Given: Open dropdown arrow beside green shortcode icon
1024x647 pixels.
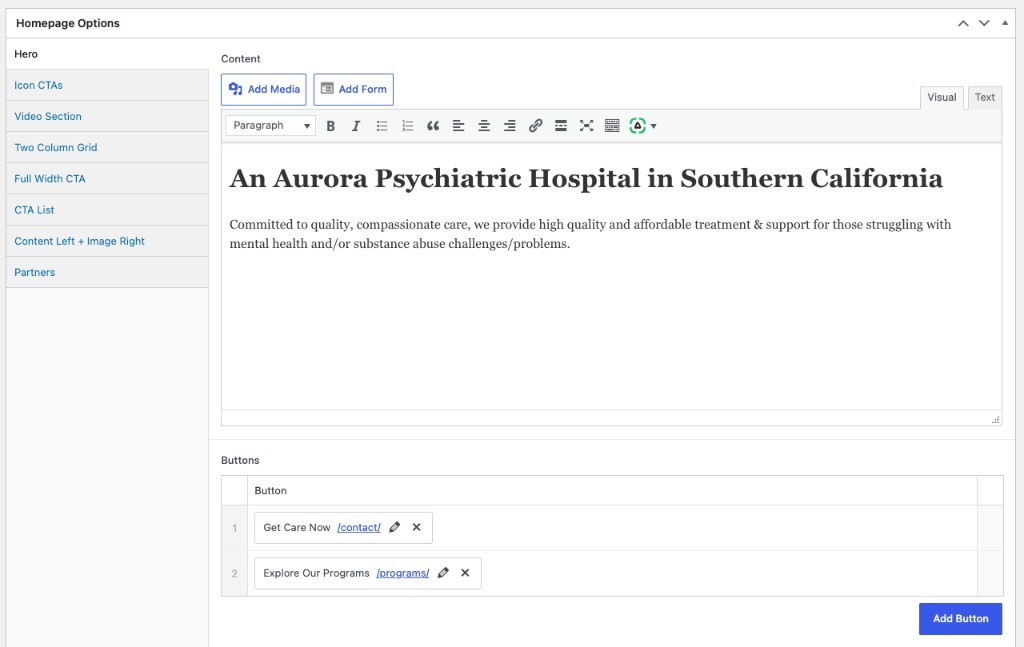Looking at the screenshot, I should click(653, 126).
